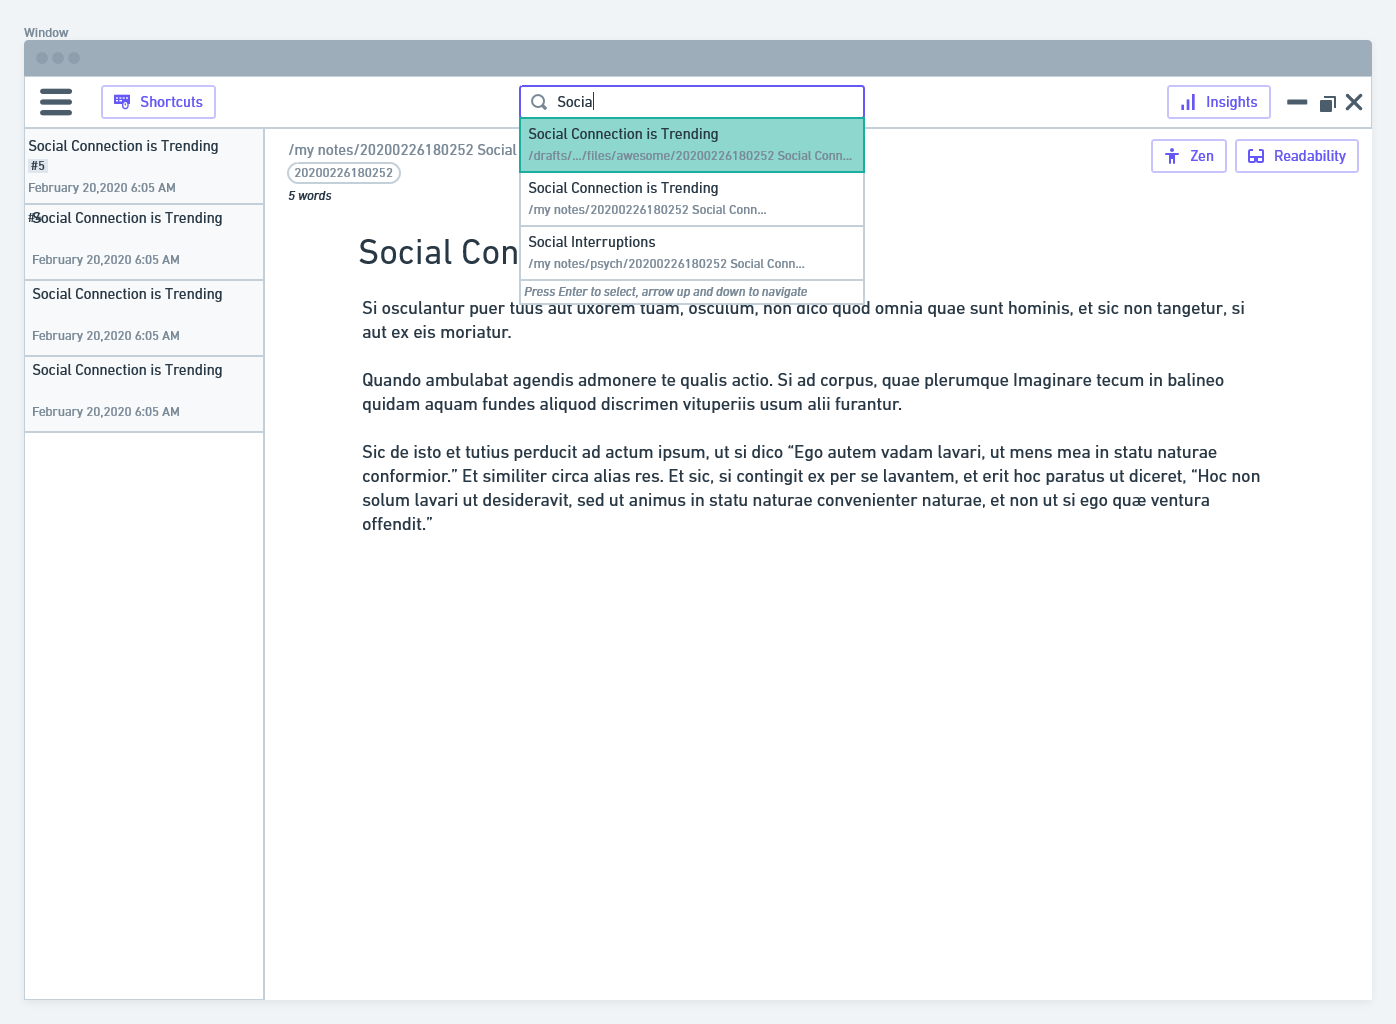The height and width of the screenshot is (1024, 1396).
Task: Click the Zen accessibility figure icon
Action: (x=1172, y=156)
